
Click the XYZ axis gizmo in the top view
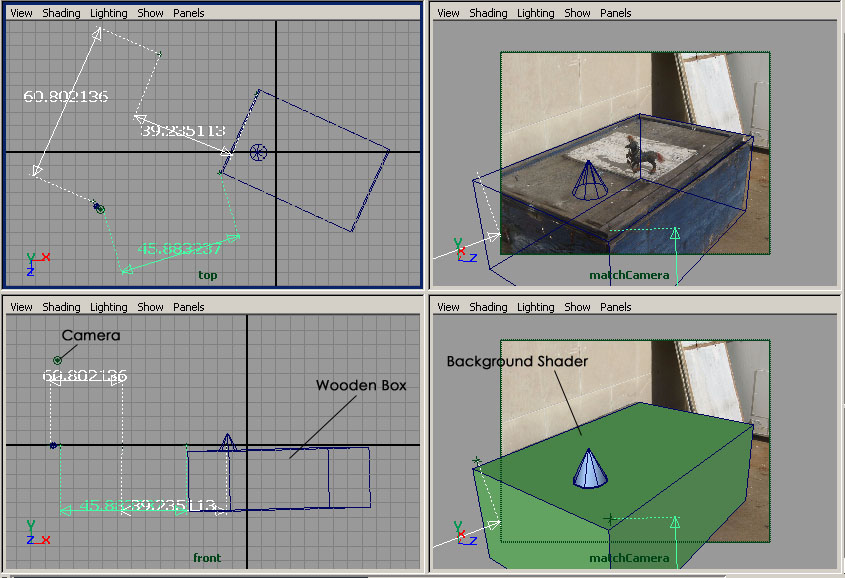pyautogui.click(x=37, y=262)
